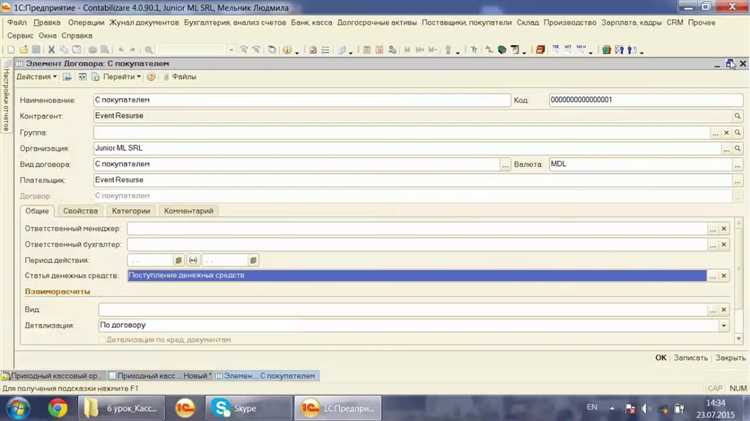The image size is (750, 421).
Task: Open the Windows Start menu
Action: point(18,407)
